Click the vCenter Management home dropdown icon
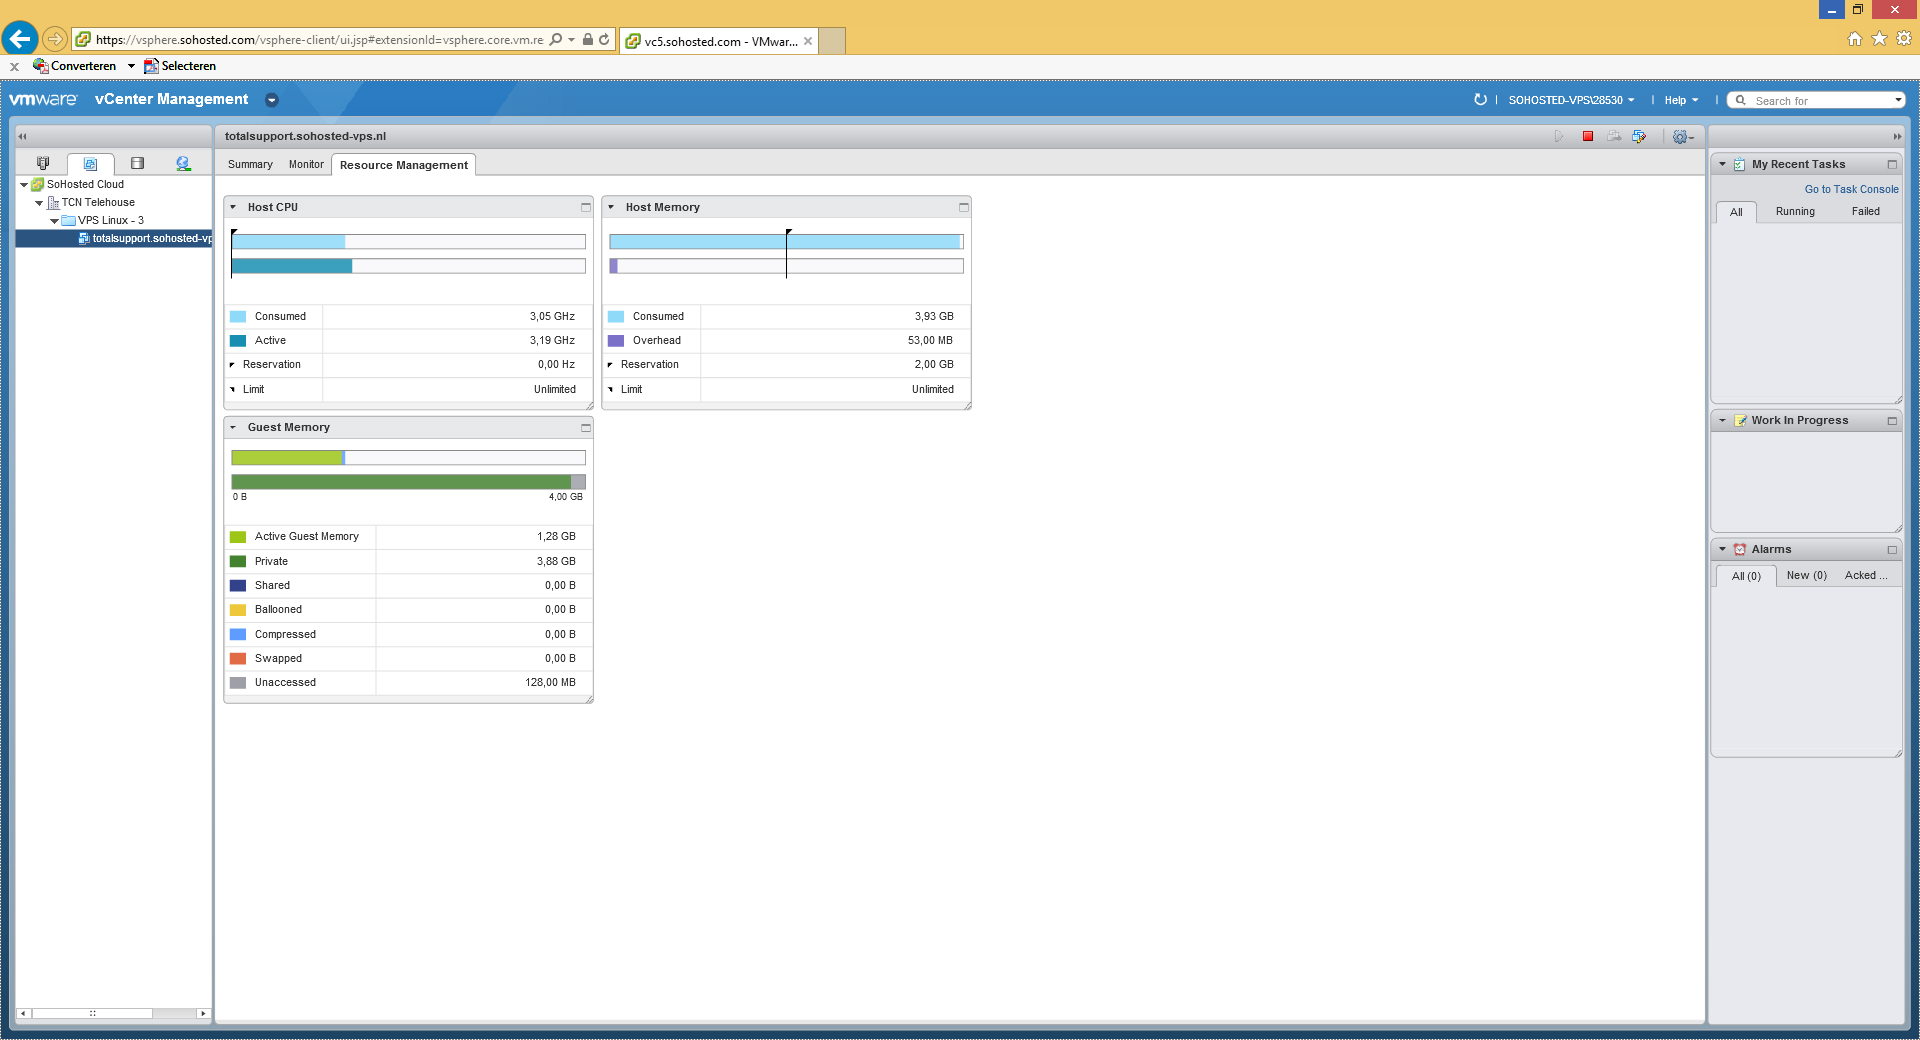Image resolution: width=1920 pixels, height=1040 pixels. pyautogui.click(x=271, y=100)
